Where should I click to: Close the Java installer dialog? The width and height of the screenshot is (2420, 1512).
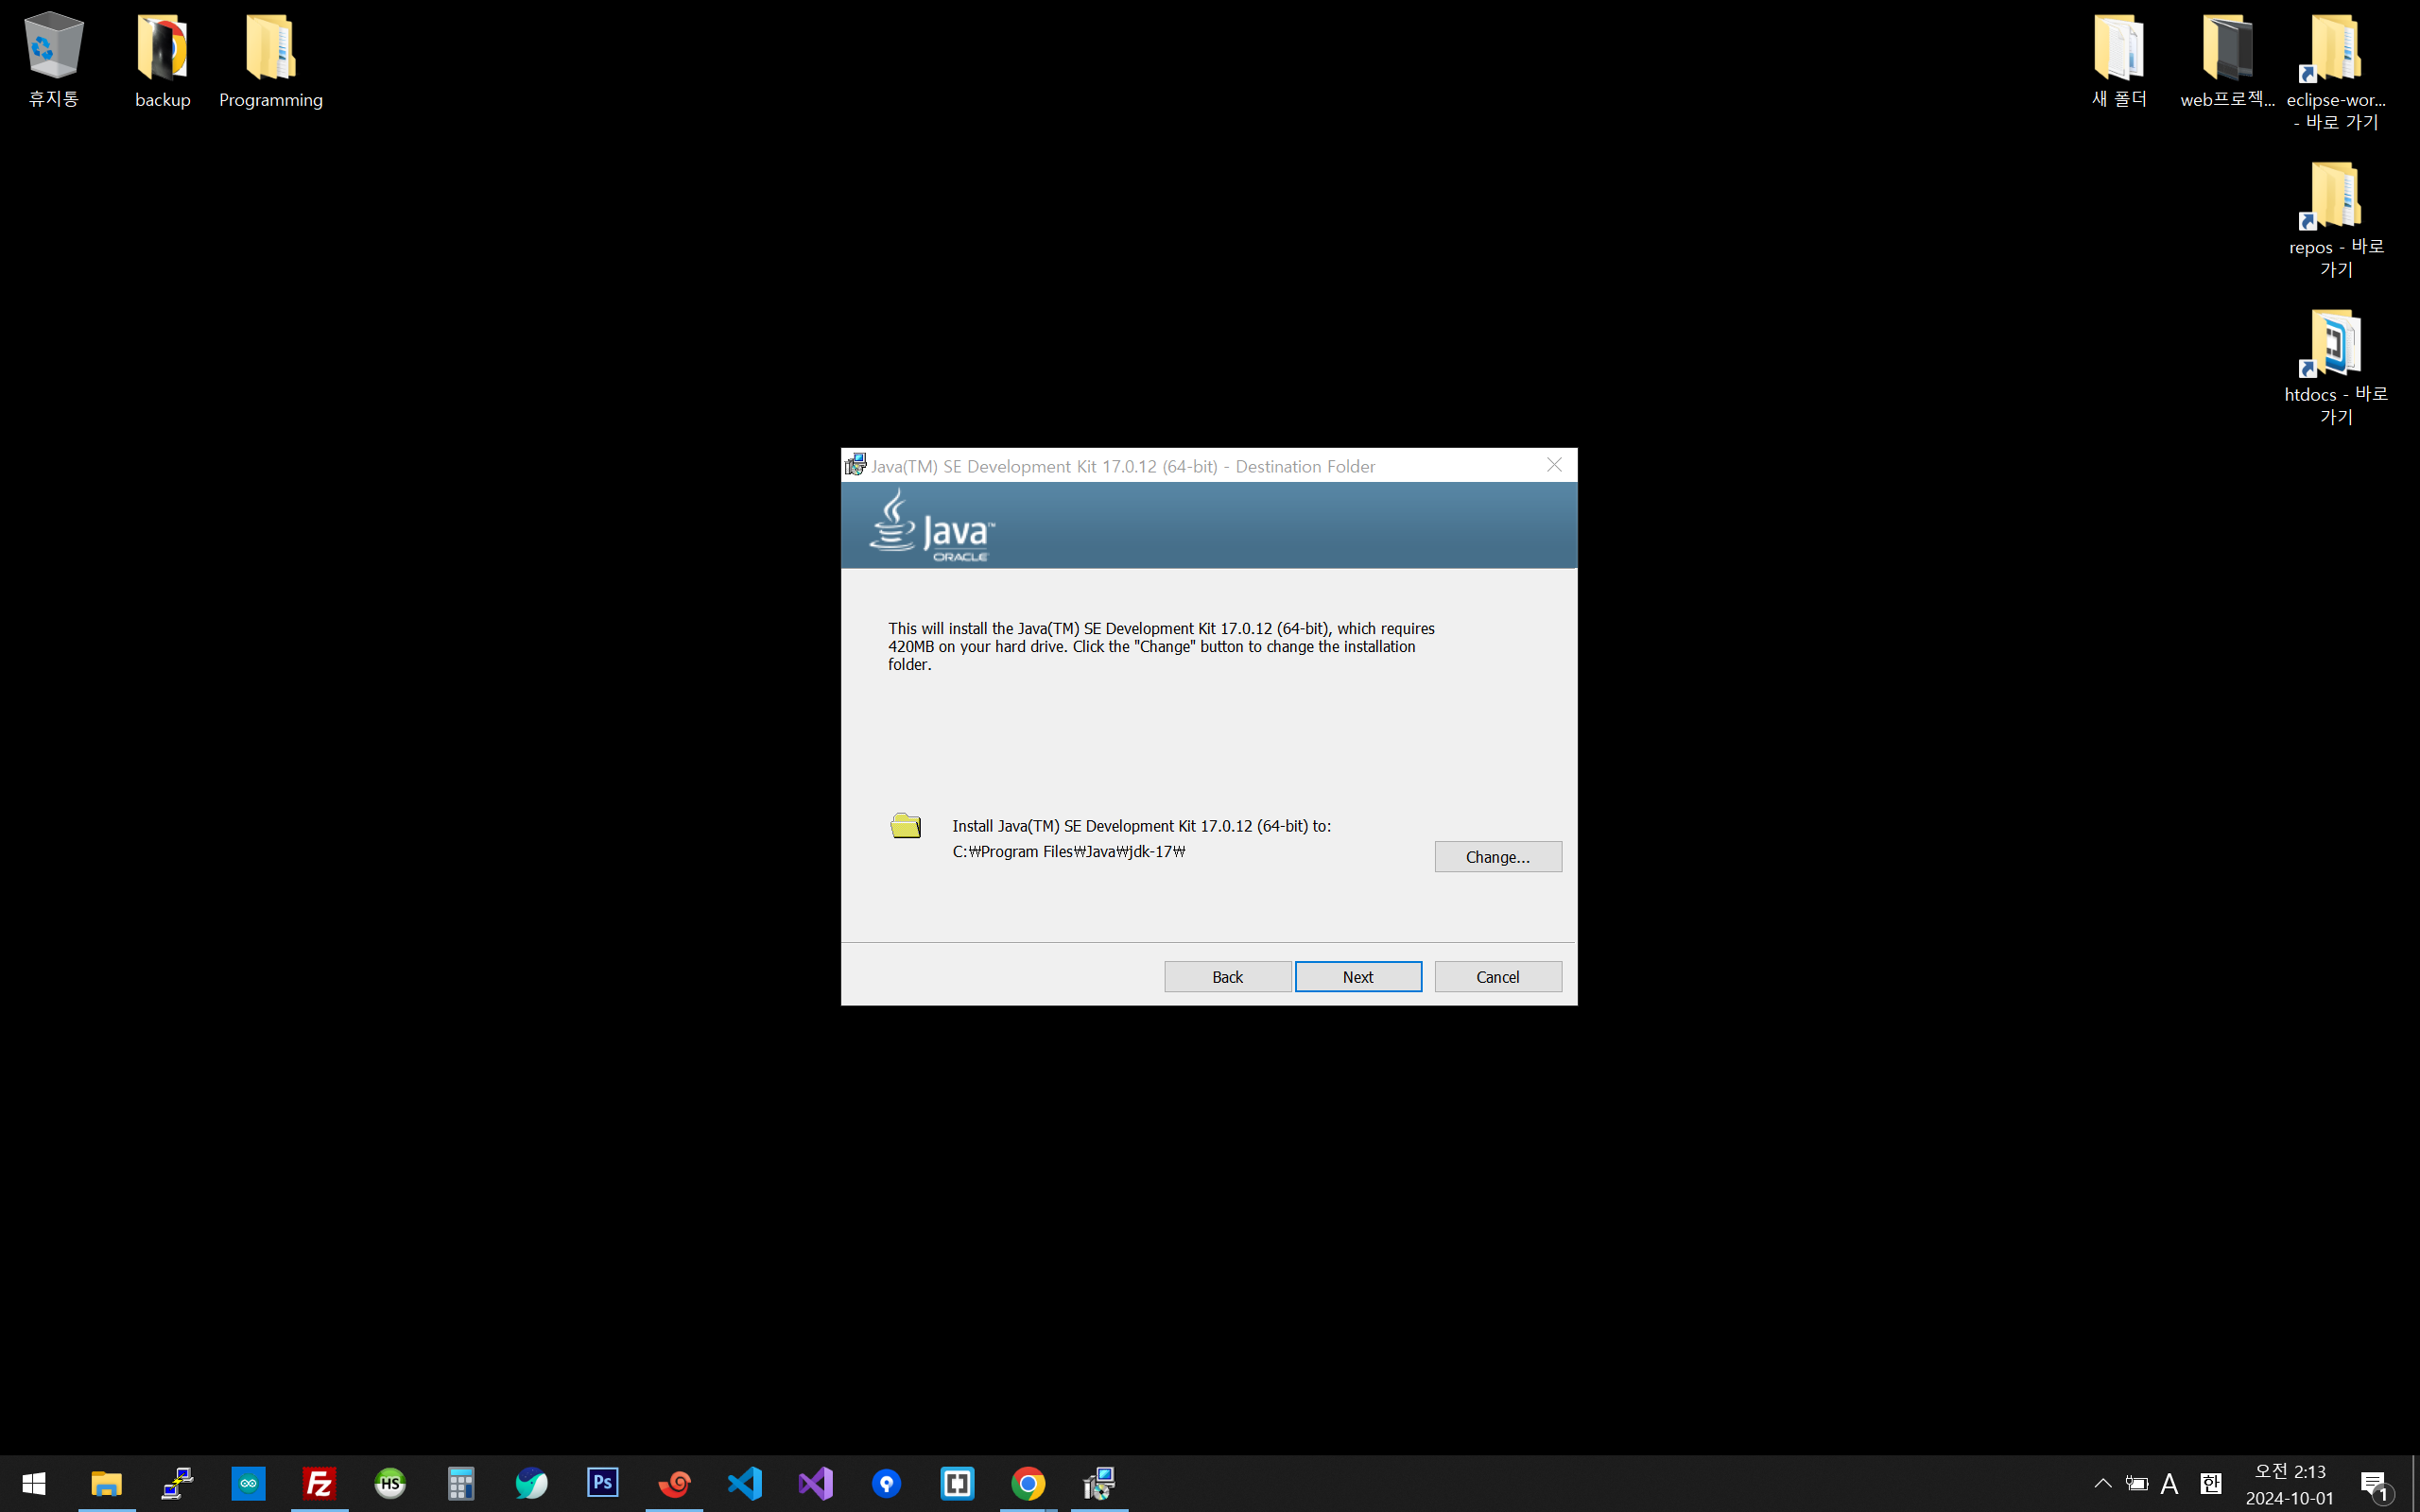point(1554,465)
